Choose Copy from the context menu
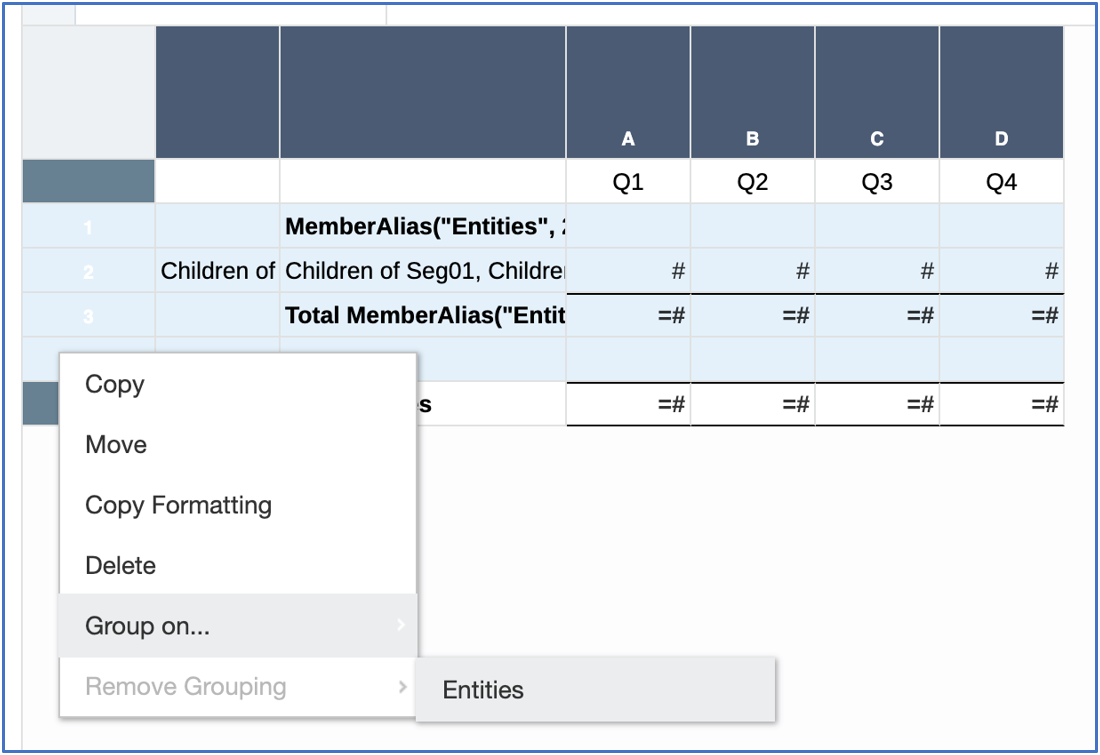1100x755 pixels. [115, 385]
